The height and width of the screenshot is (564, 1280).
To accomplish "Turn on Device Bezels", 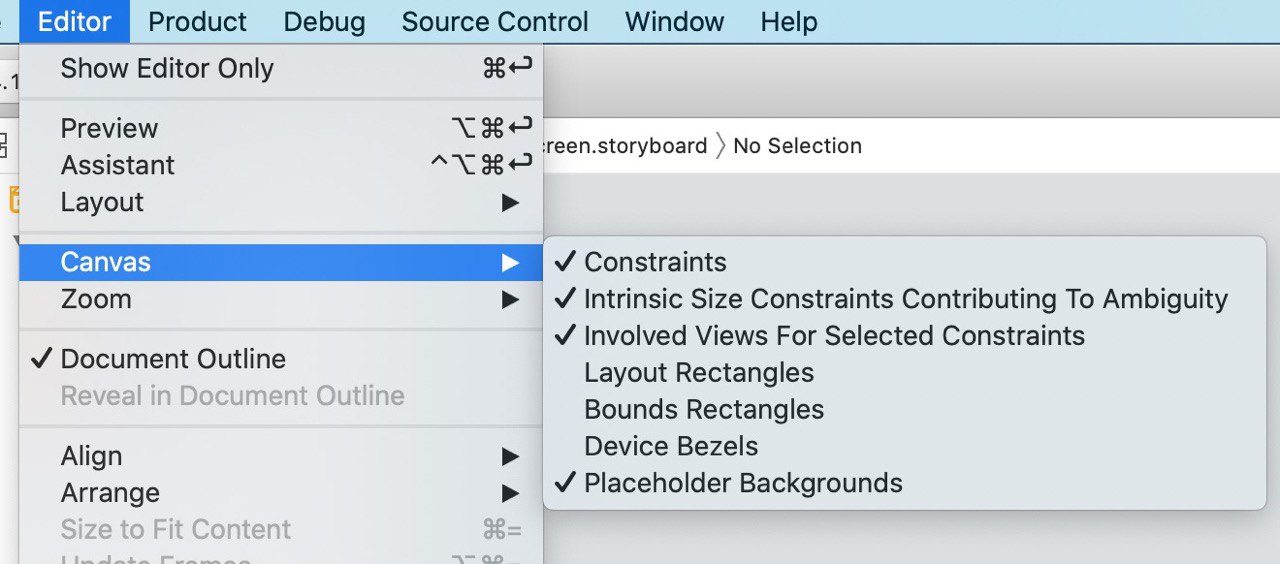I will coord(905,447).
